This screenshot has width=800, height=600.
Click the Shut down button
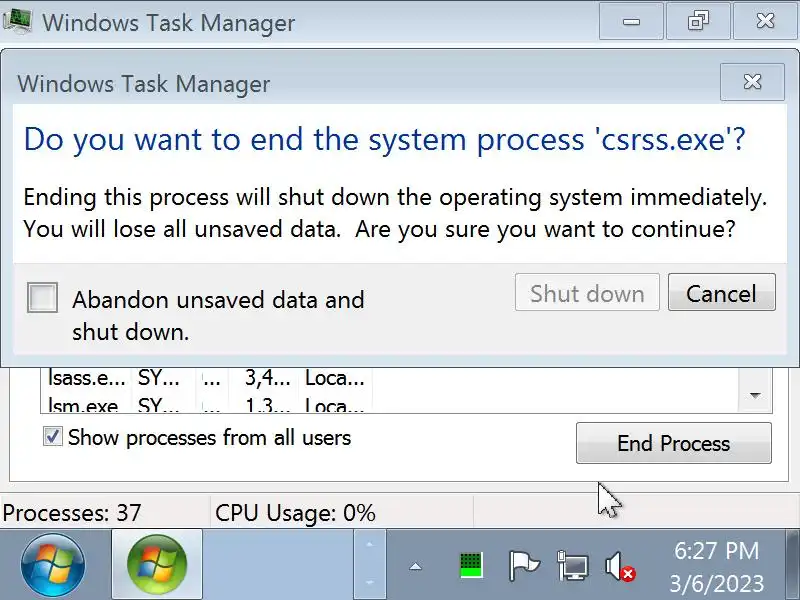[x=587, y=293]
